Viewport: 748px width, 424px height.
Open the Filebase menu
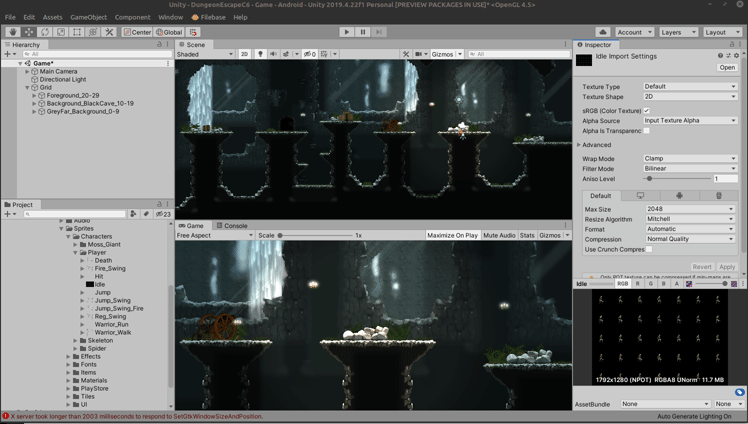(x=208, y=17)
